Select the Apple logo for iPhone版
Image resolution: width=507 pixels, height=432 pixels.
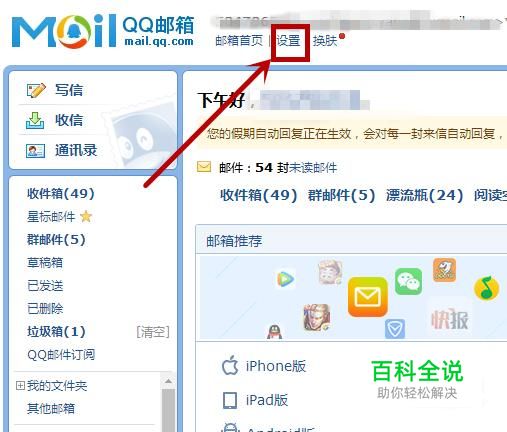[x=230, y=365]
